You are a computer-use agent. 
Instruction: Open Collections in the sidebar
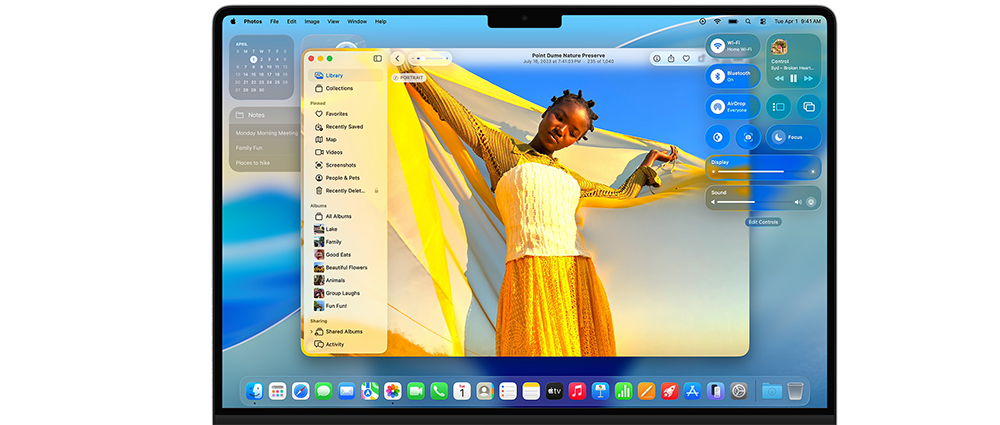[346, 88]
